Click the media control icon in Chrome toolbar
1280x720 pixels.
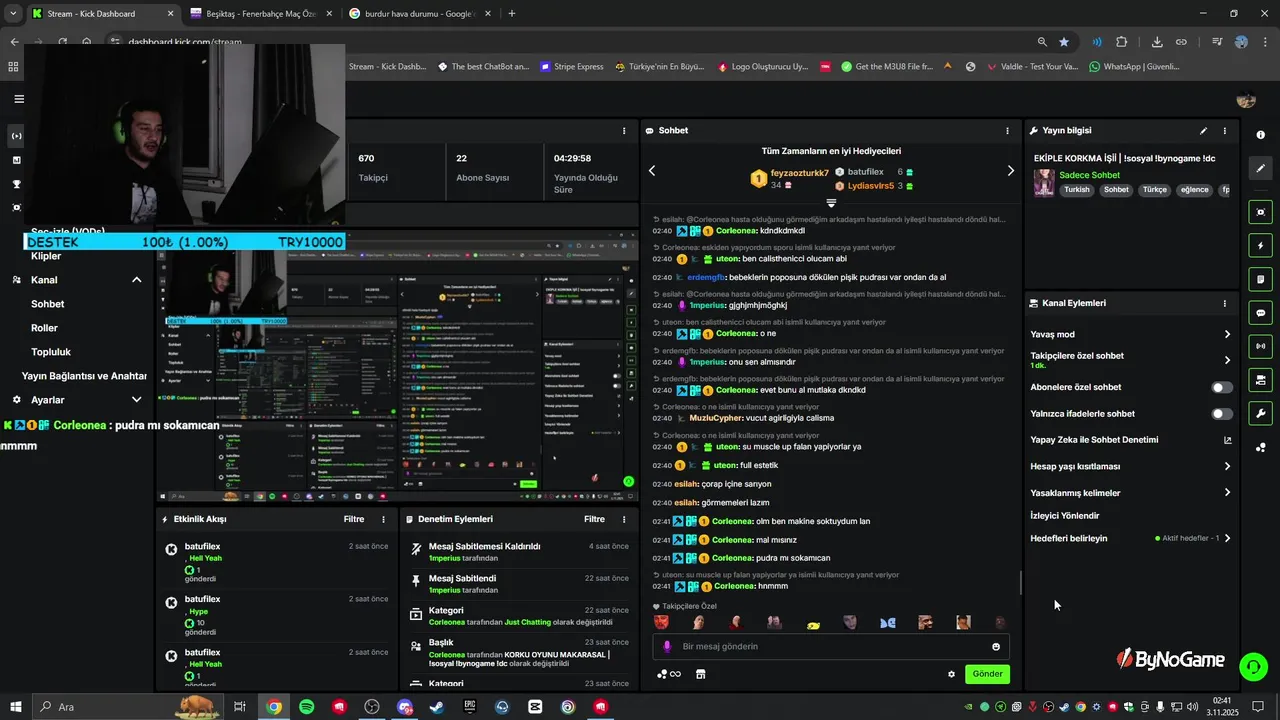[1217, 42]
